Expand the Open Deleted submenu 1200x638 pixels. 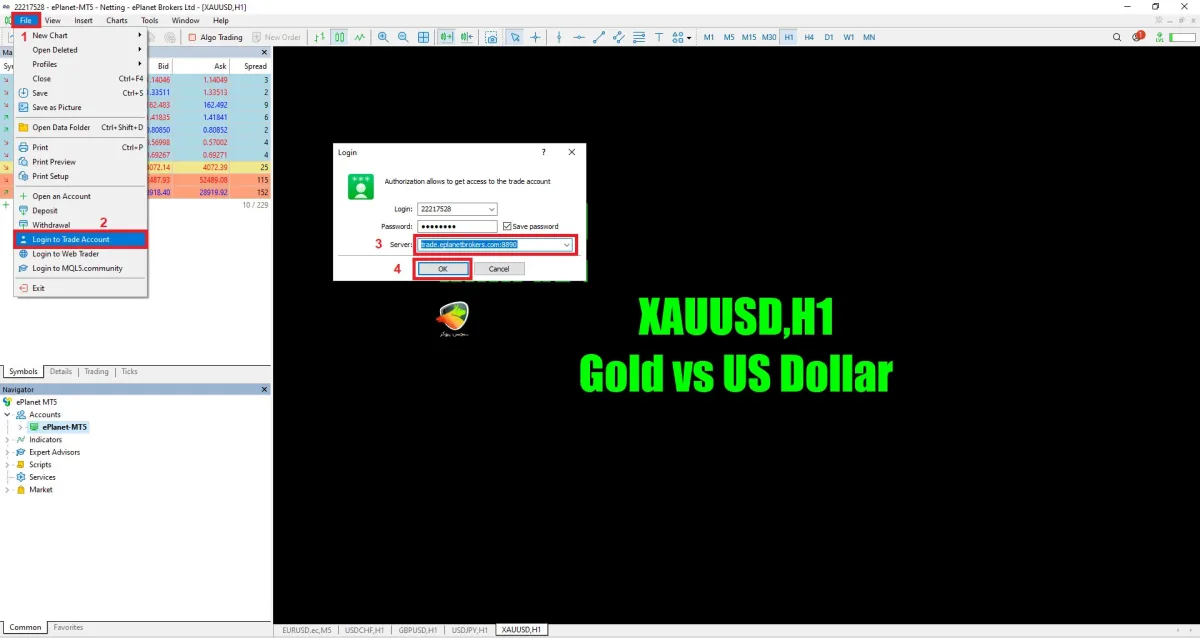click(81, 50)
